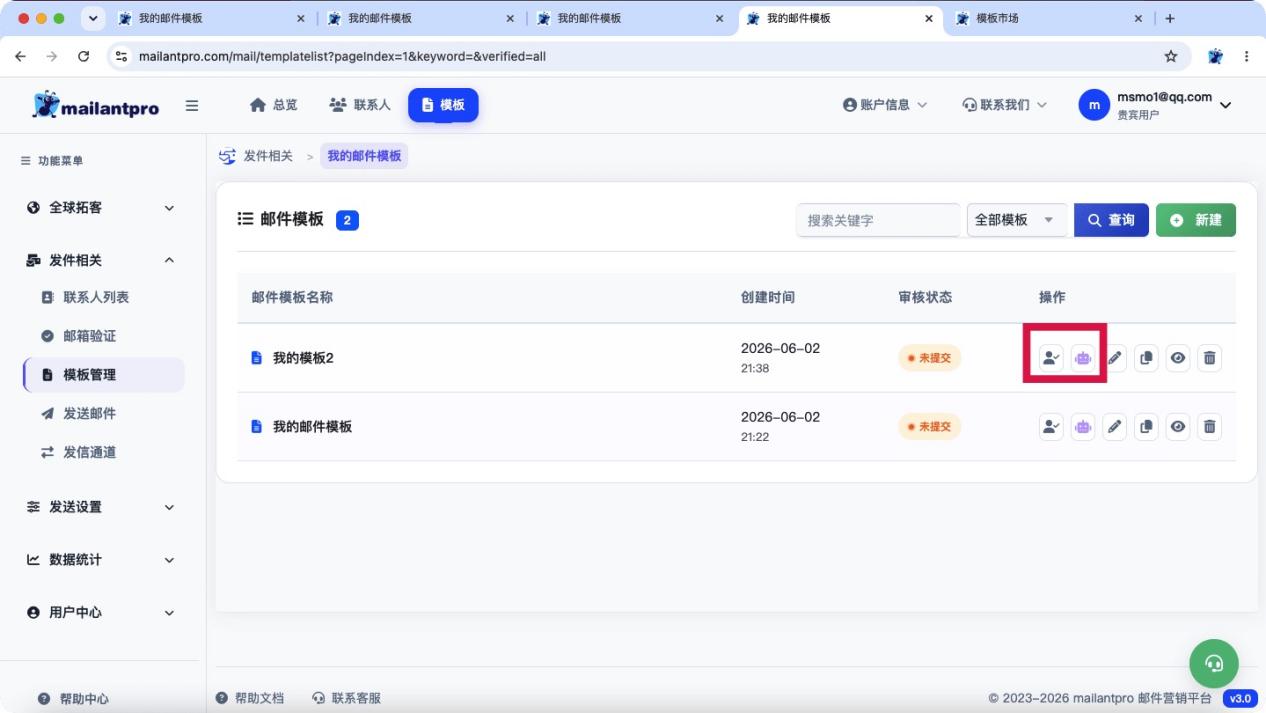The width and height of the screenshot is (1266, 713).
Task: Open the mailantpro browser extension icon
Action: tap(1216, 56)
